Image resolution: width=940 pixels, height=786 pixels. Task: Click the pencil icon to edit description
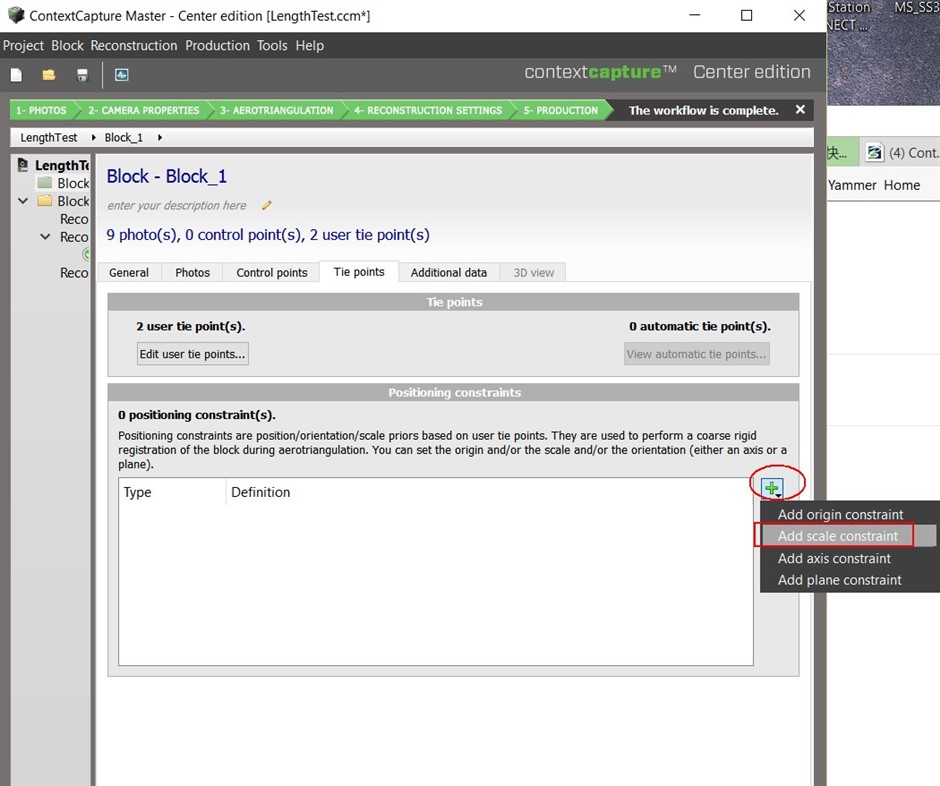point(267,206)
